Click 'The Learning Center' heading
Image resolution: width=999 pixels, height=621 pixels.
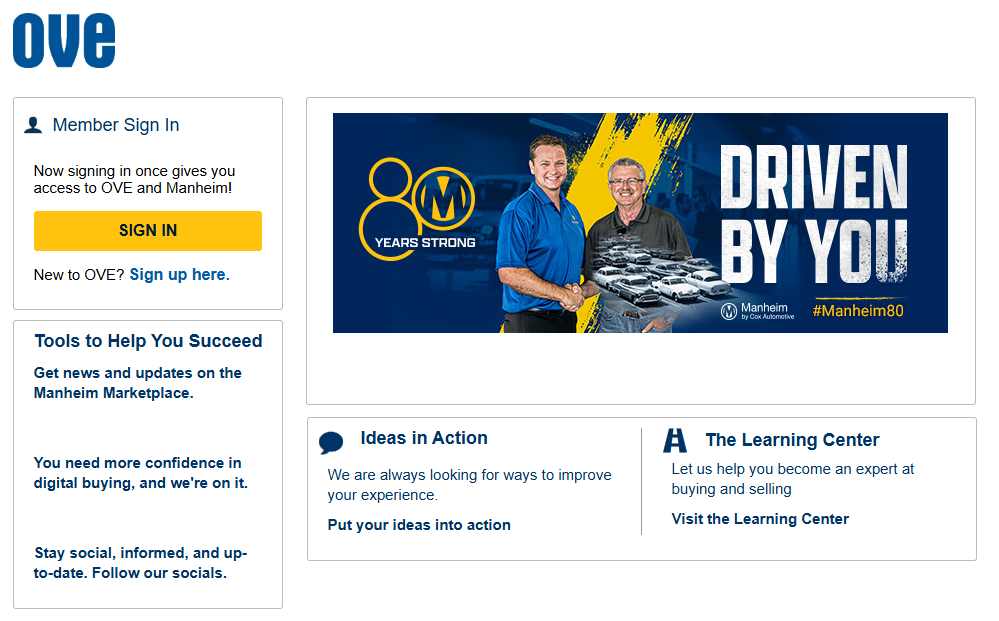(792, 440)
